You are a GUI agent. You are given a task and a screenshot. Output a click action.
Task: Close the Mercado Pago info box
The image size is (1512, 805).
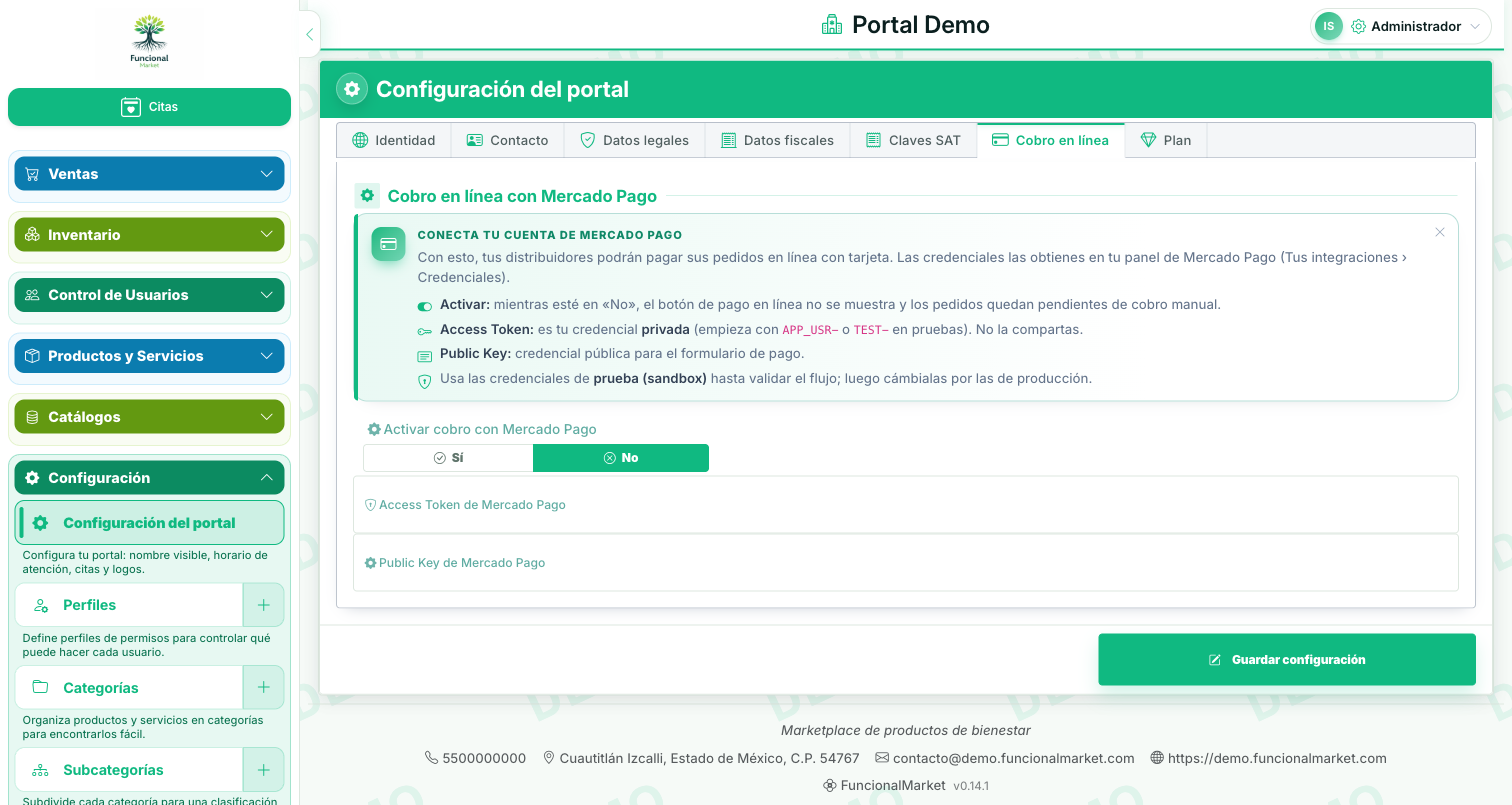pyautogui.click(x=1440, y=232)
